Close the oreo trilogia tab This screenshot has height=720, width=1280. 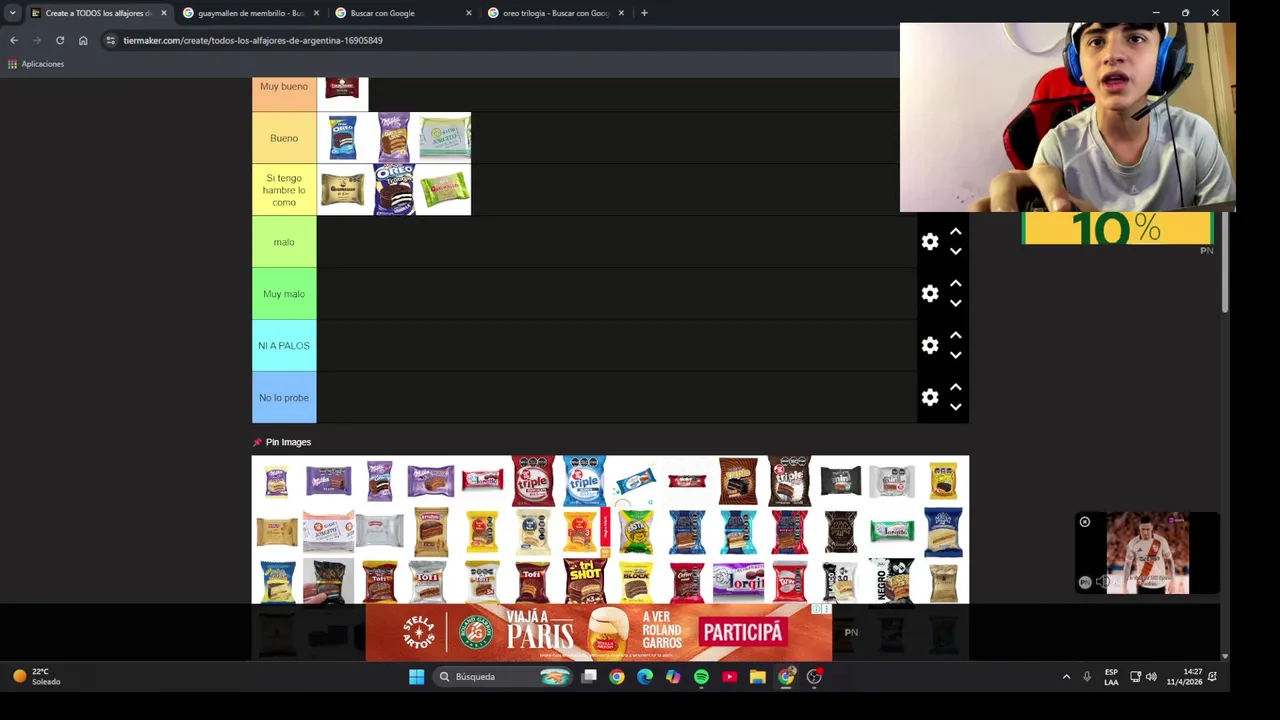pyautogui.click(x=621, y=13)
